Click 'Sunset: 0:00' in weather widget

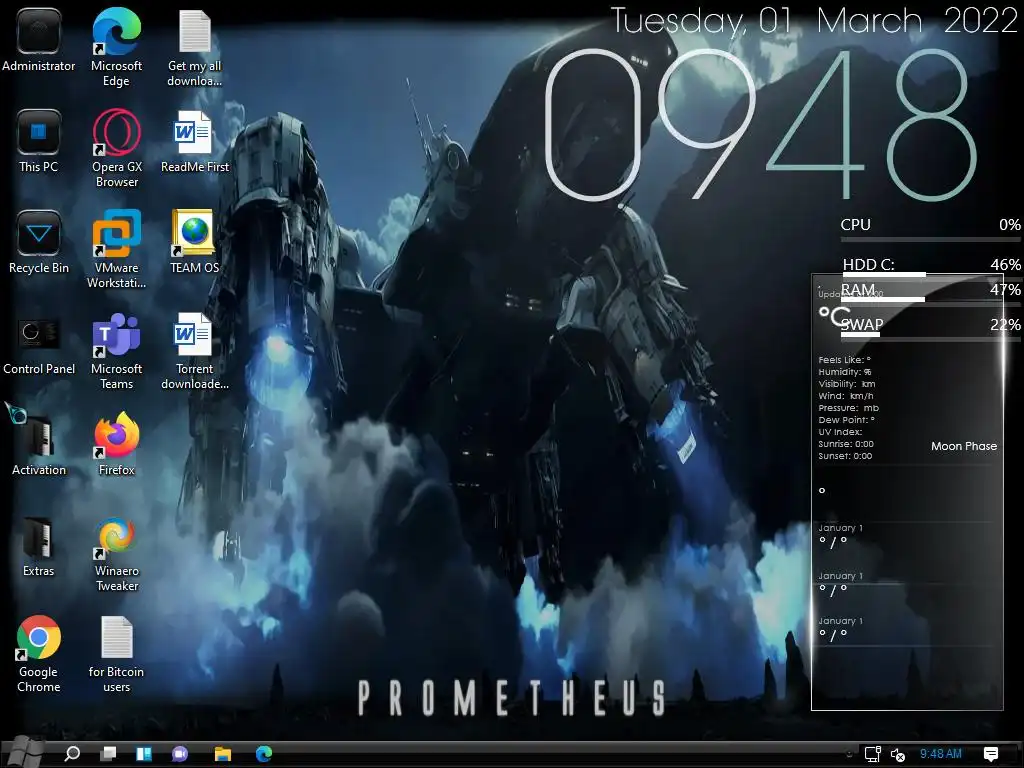click(x=845, y=456)
